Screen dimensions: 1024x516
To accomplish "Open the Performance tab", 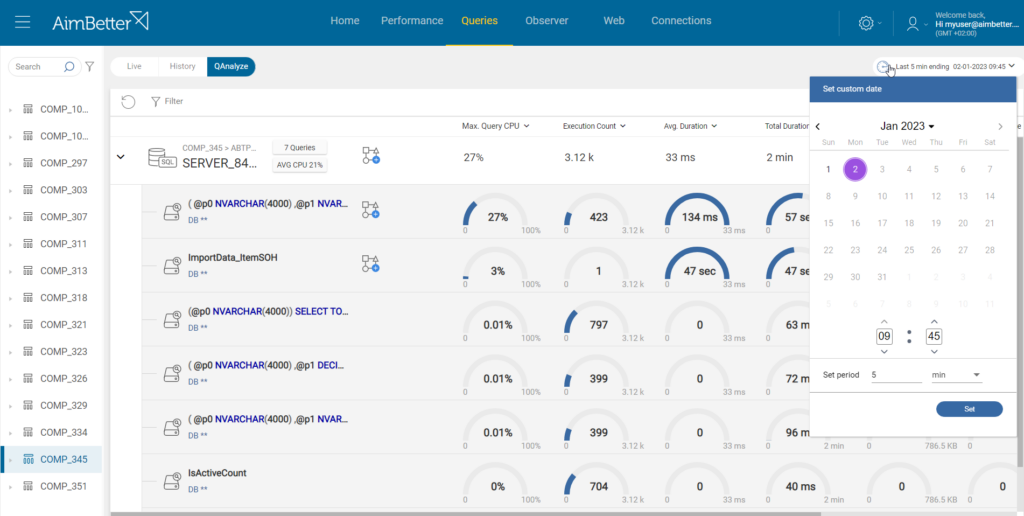I will click(x=412, y=21).
